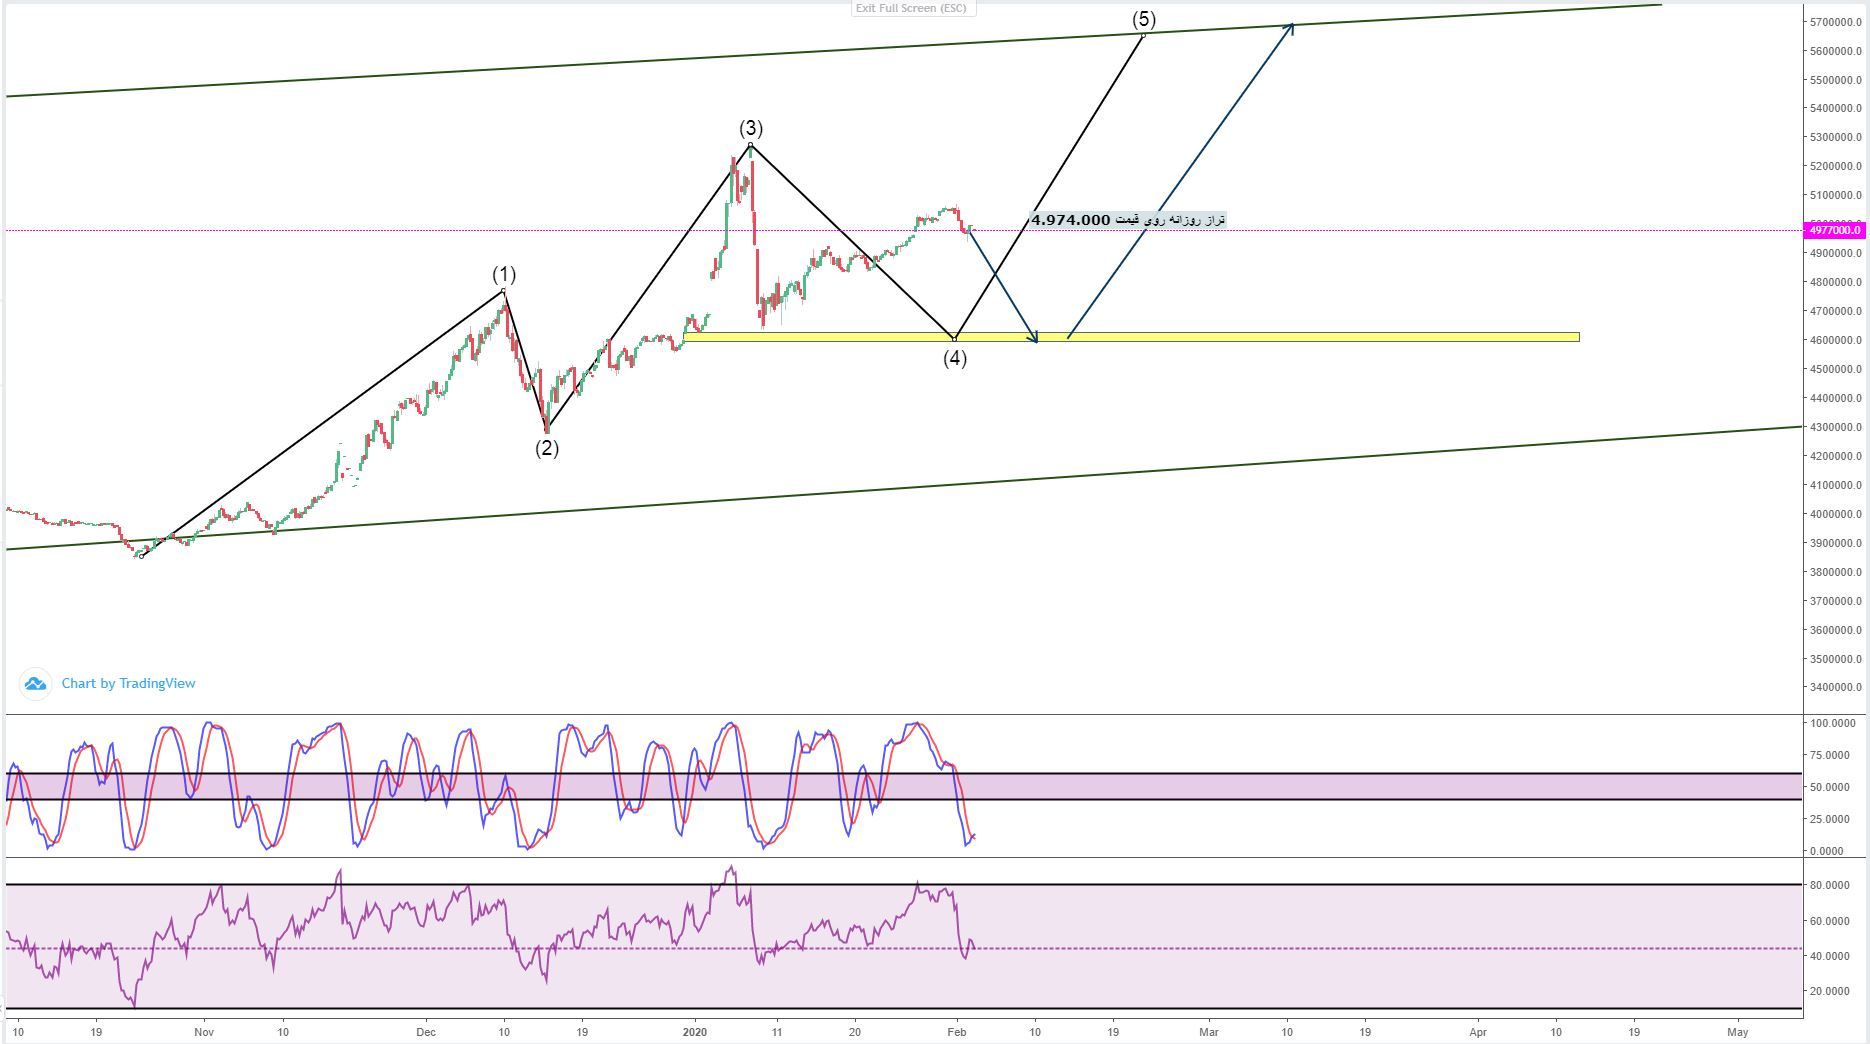Click the Exit Full Screen (ESC) button
The height and width of the screenshot is (1044, 1870).
point(911,8)
